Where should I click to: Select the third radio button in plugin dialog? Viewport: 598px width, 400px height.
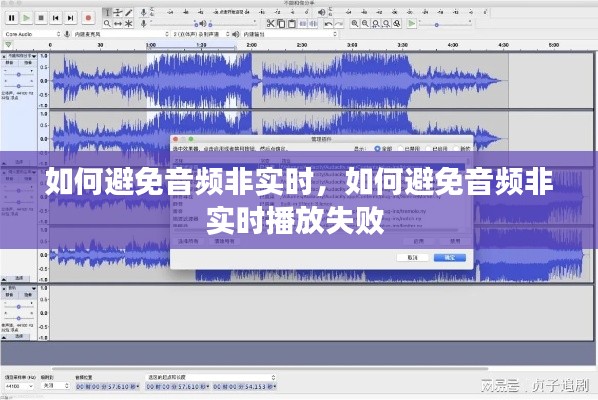[428, 148]
